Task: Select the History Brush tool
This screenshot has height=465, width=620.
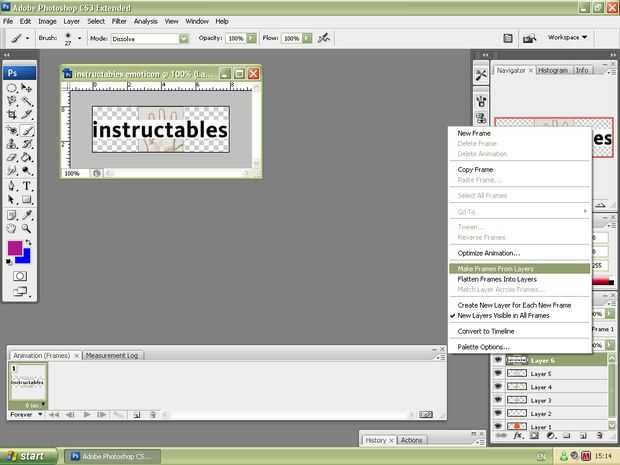Action: (x=27, y=144)
